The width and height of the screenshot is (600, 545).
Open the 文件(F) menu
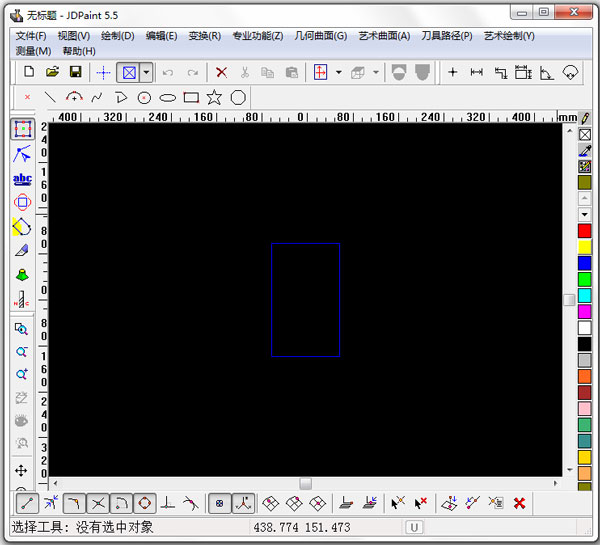click(x=31, y=36)
